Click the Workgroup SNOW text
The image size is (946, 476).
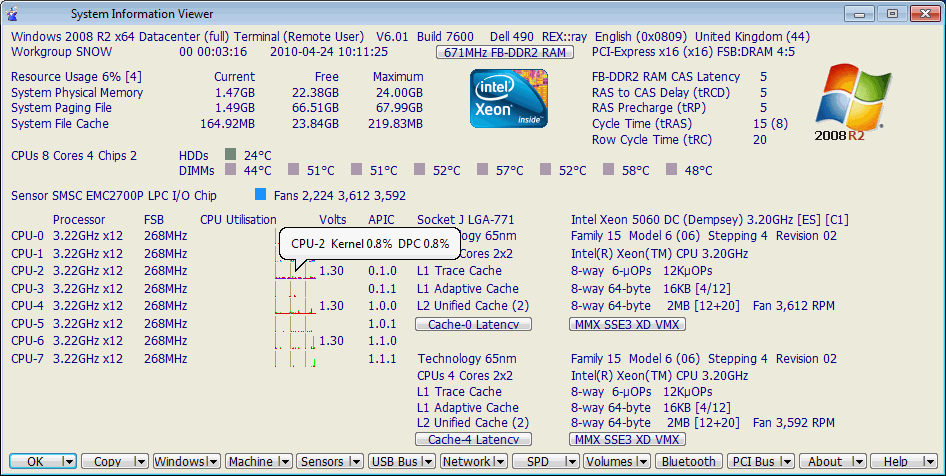coord(62,52)
